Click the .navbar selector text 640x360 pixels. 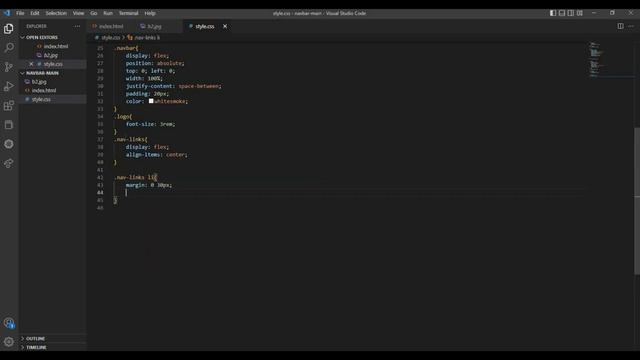[126, 48]
